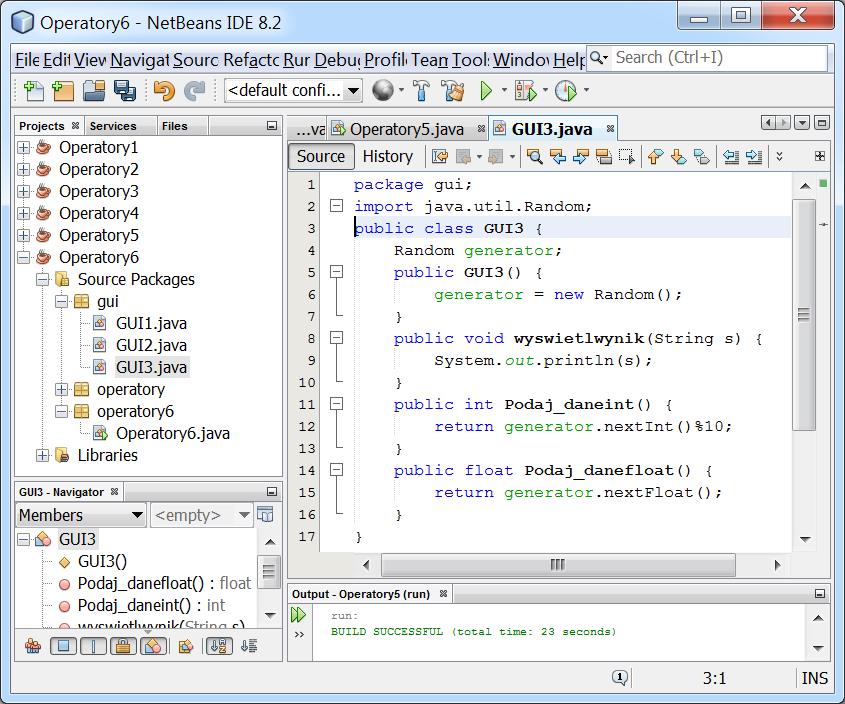Screen dimensions: 845x704
Task: Switch to the History view button
Action: tap(387, 156)
